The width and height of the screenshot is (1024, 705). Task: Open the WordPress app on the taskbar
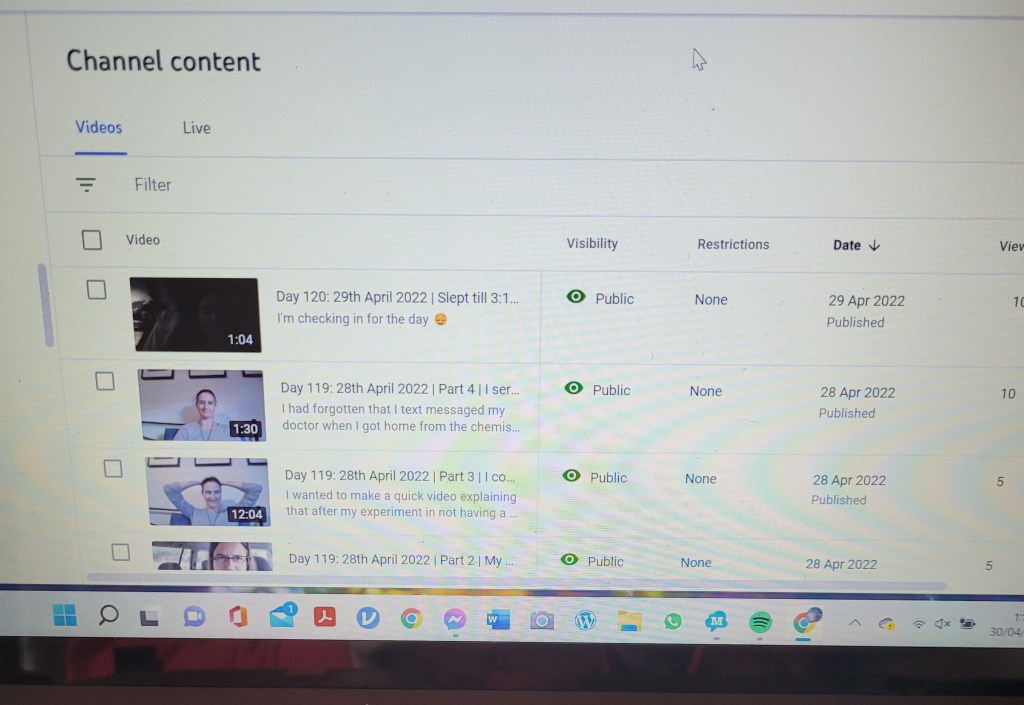click(x=585, y=621)
